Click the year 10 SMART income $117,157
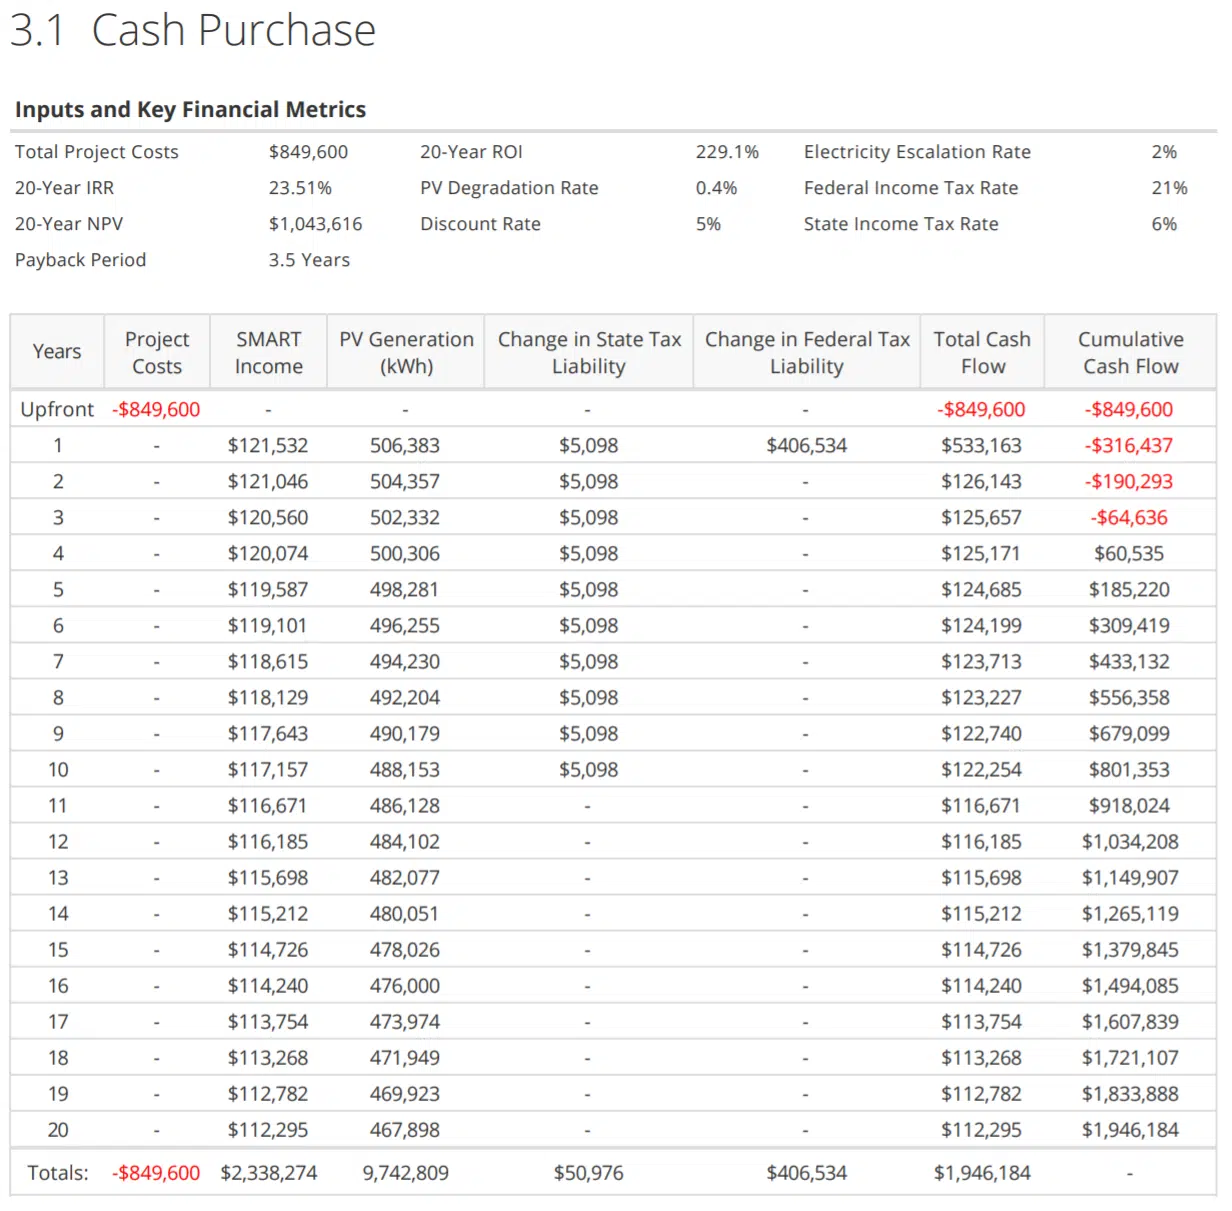This screenshot has height=1211, width=1232. click(x=268, y=770)
